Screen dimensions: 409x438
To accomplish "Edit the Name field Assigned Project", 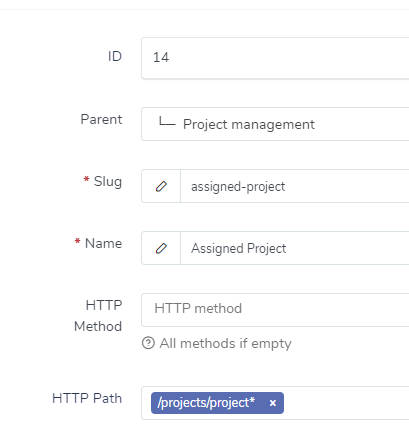I will pos(295,248).
